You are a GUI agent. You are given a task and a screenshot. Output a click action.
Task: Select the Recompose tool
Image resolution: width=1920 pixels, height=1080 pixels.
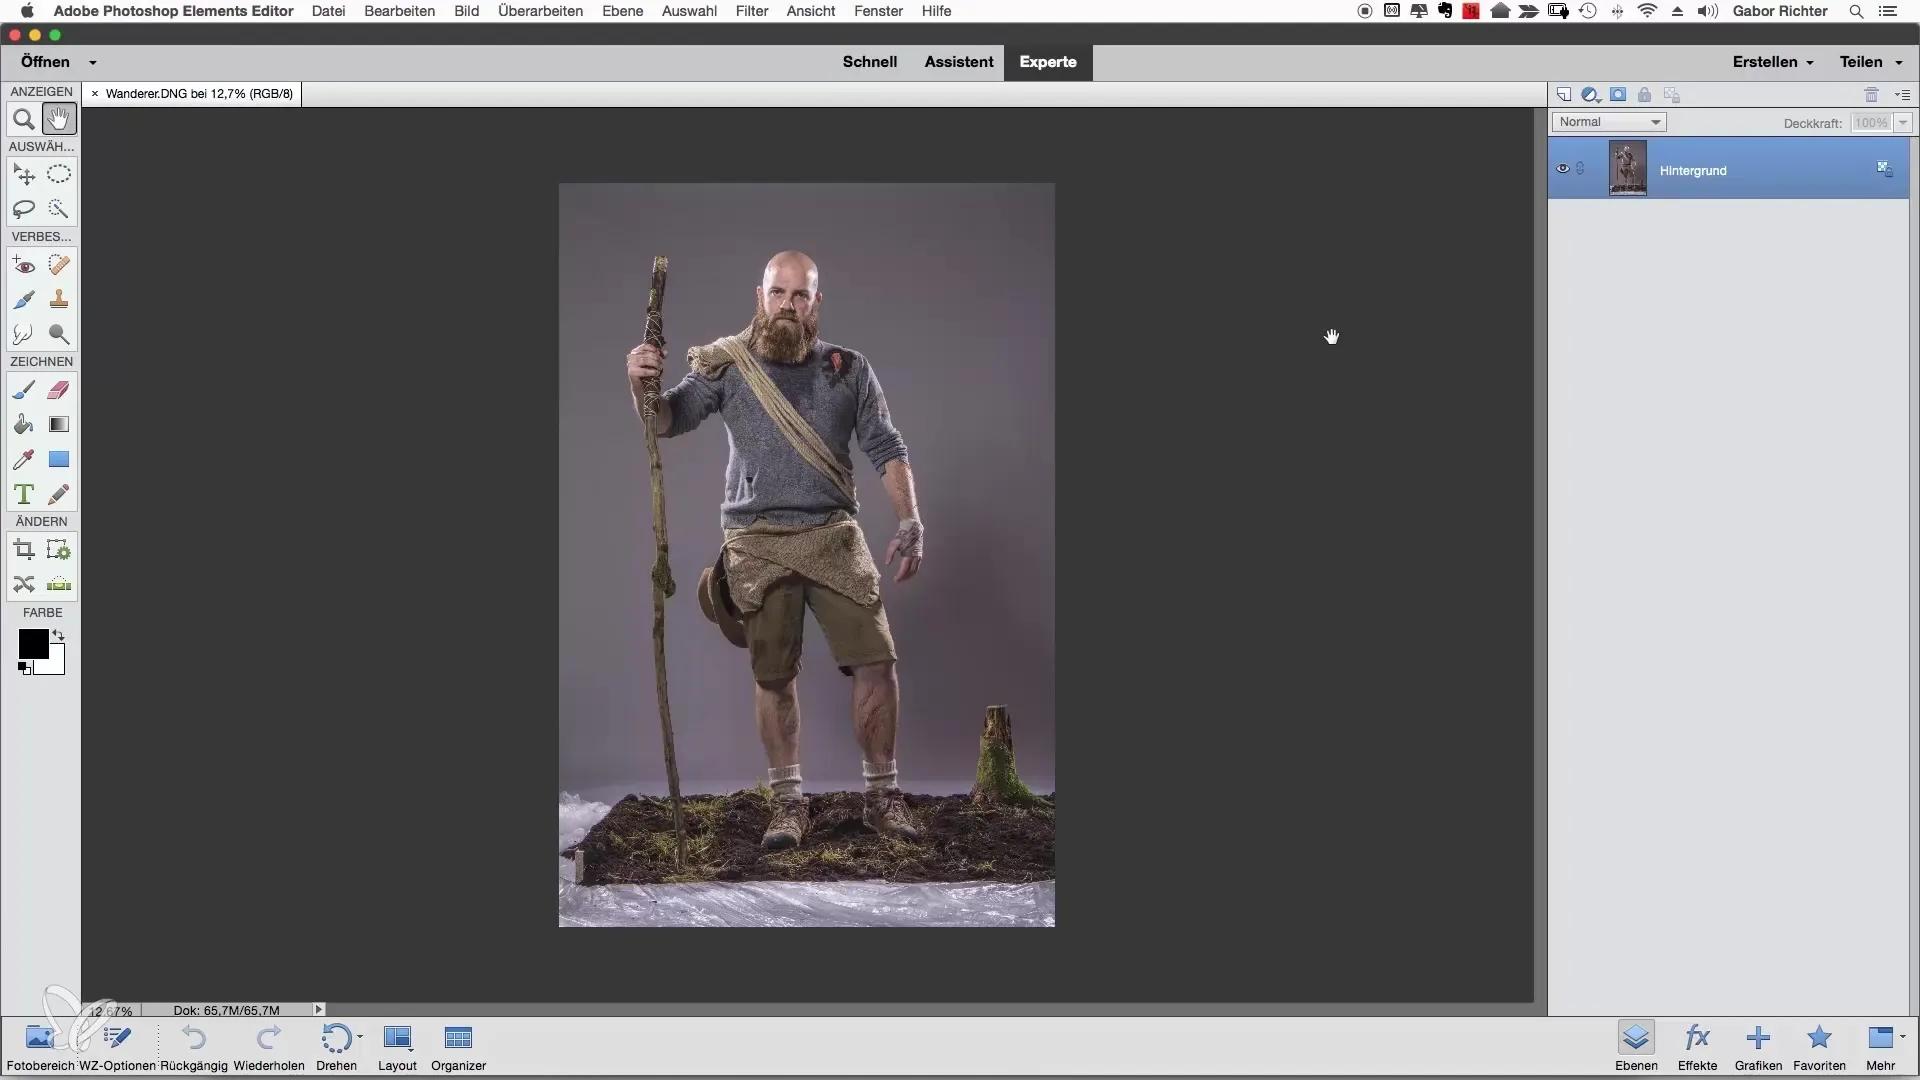pyautogui.click(x=59, y=550)
